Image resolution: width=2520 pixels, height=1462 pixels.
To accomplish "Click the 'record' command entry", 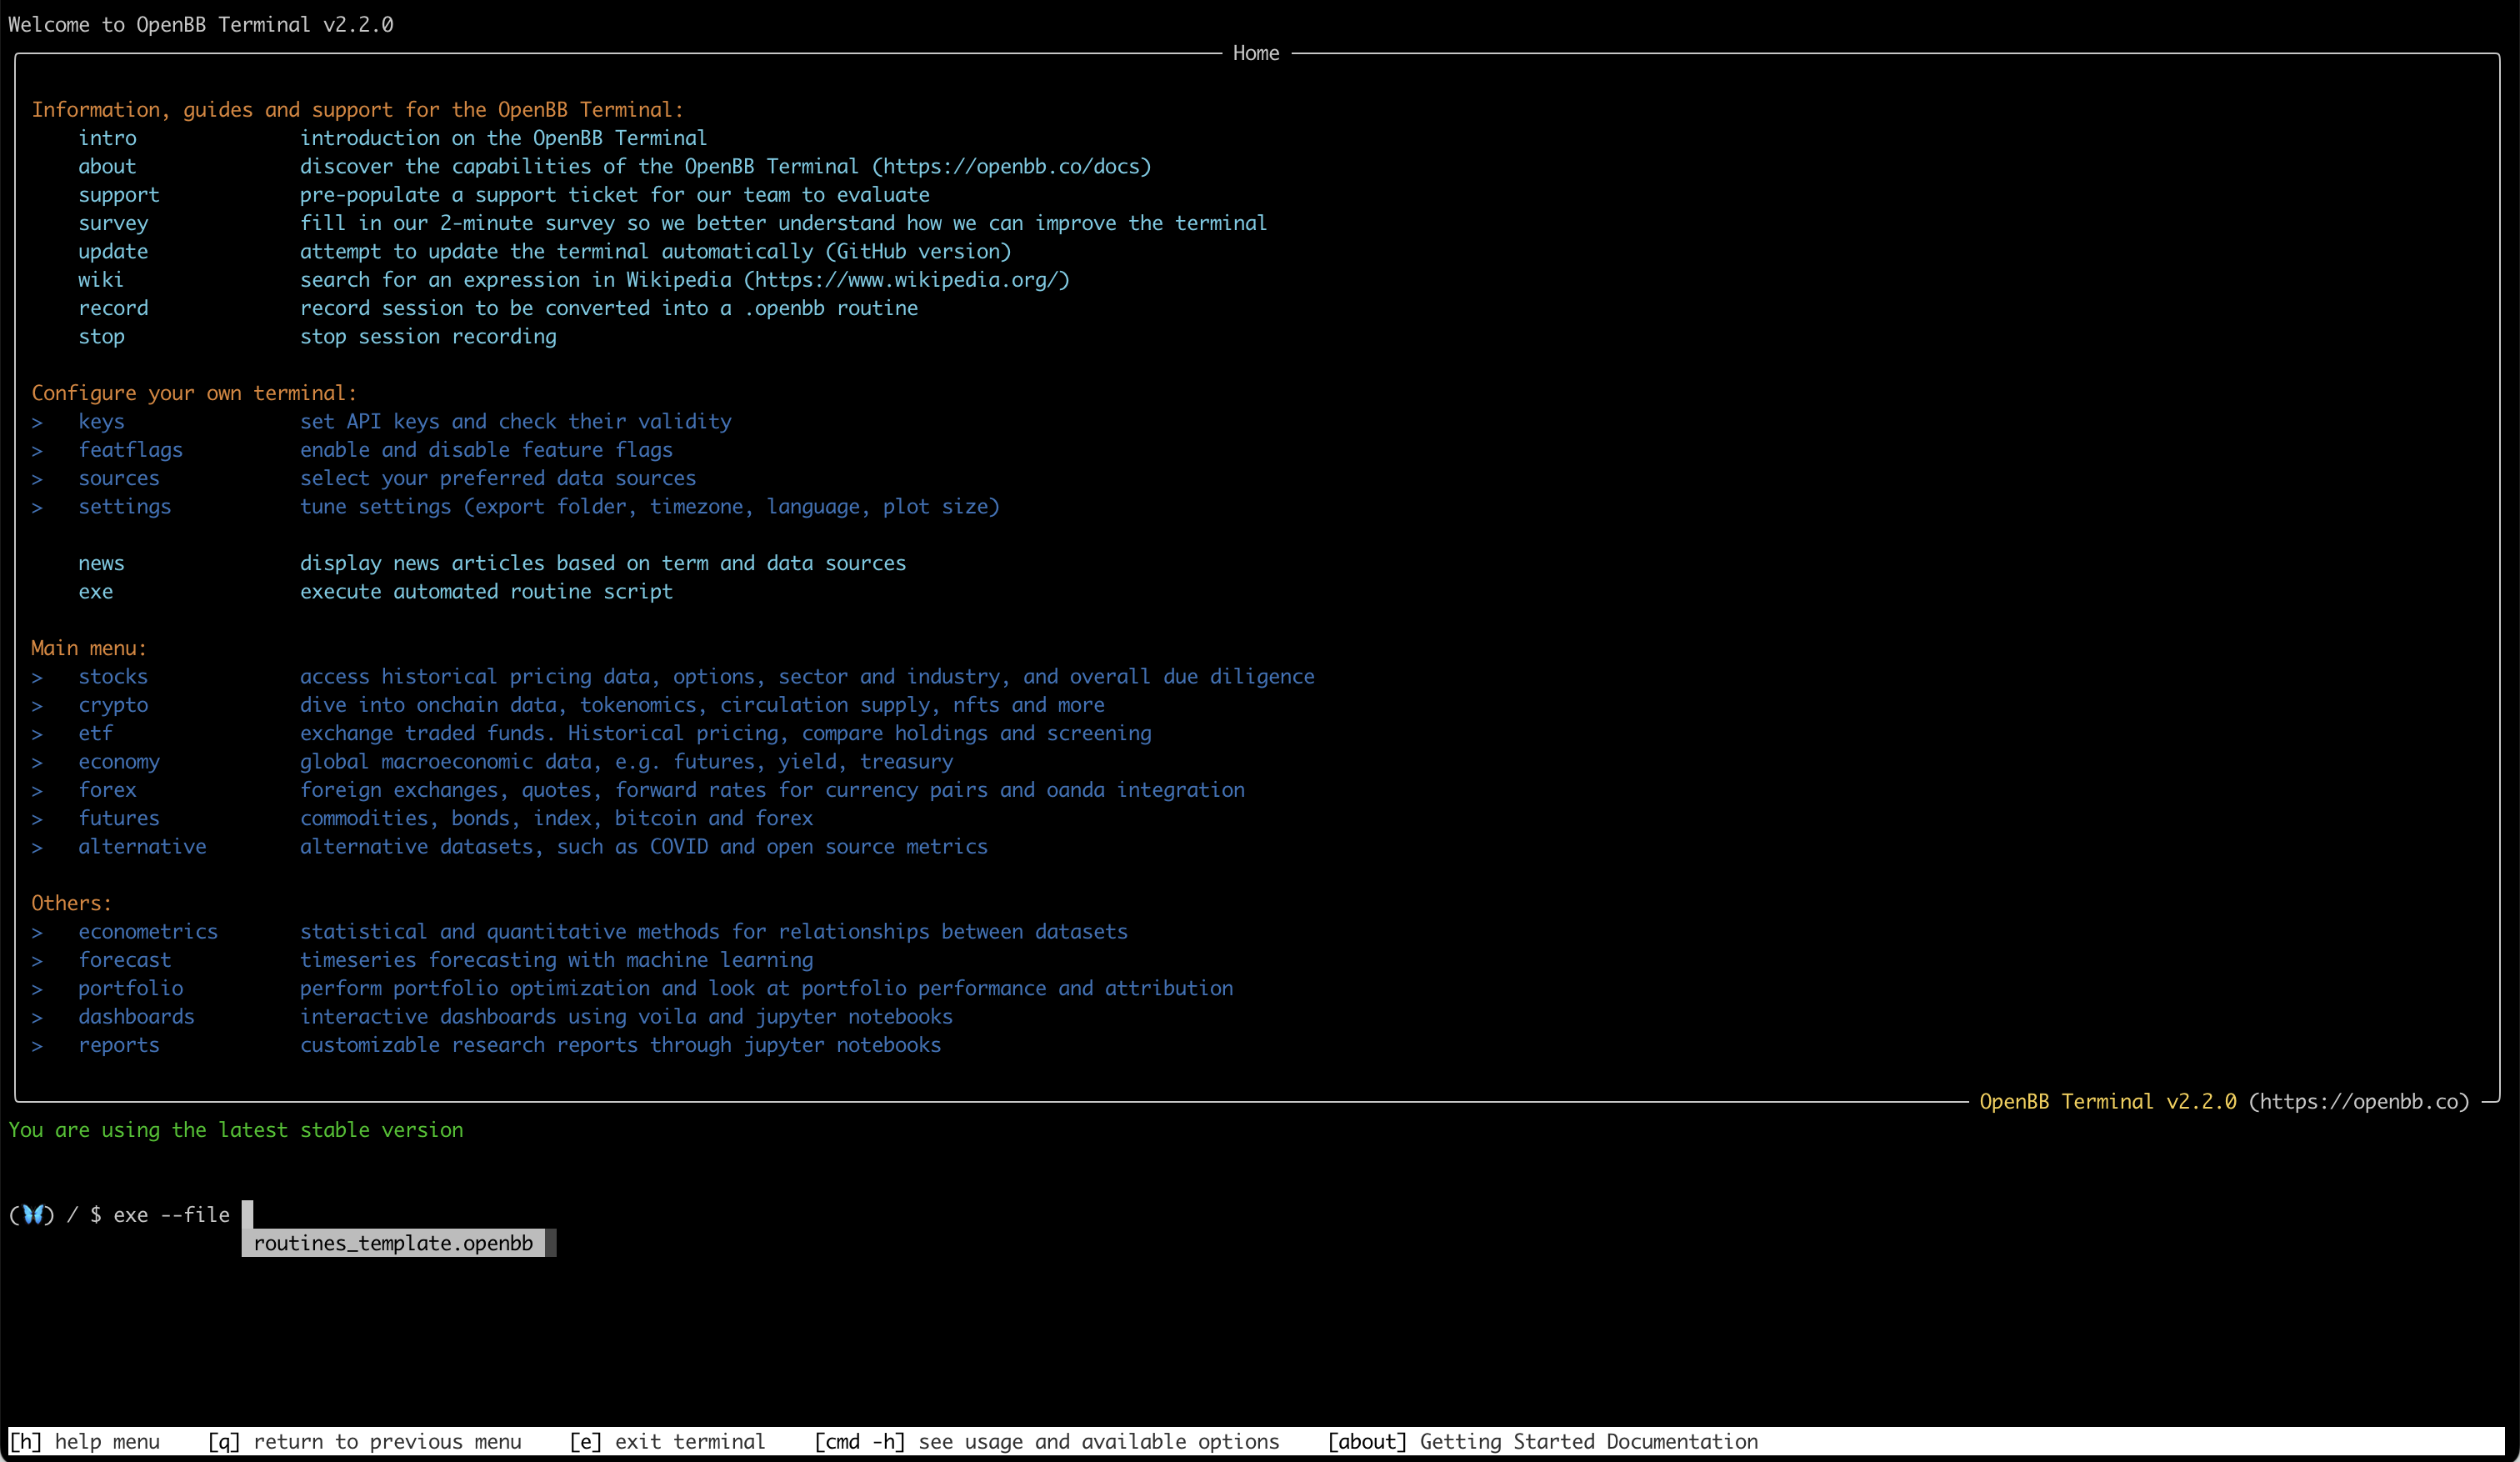I will [x=113, y=308].
